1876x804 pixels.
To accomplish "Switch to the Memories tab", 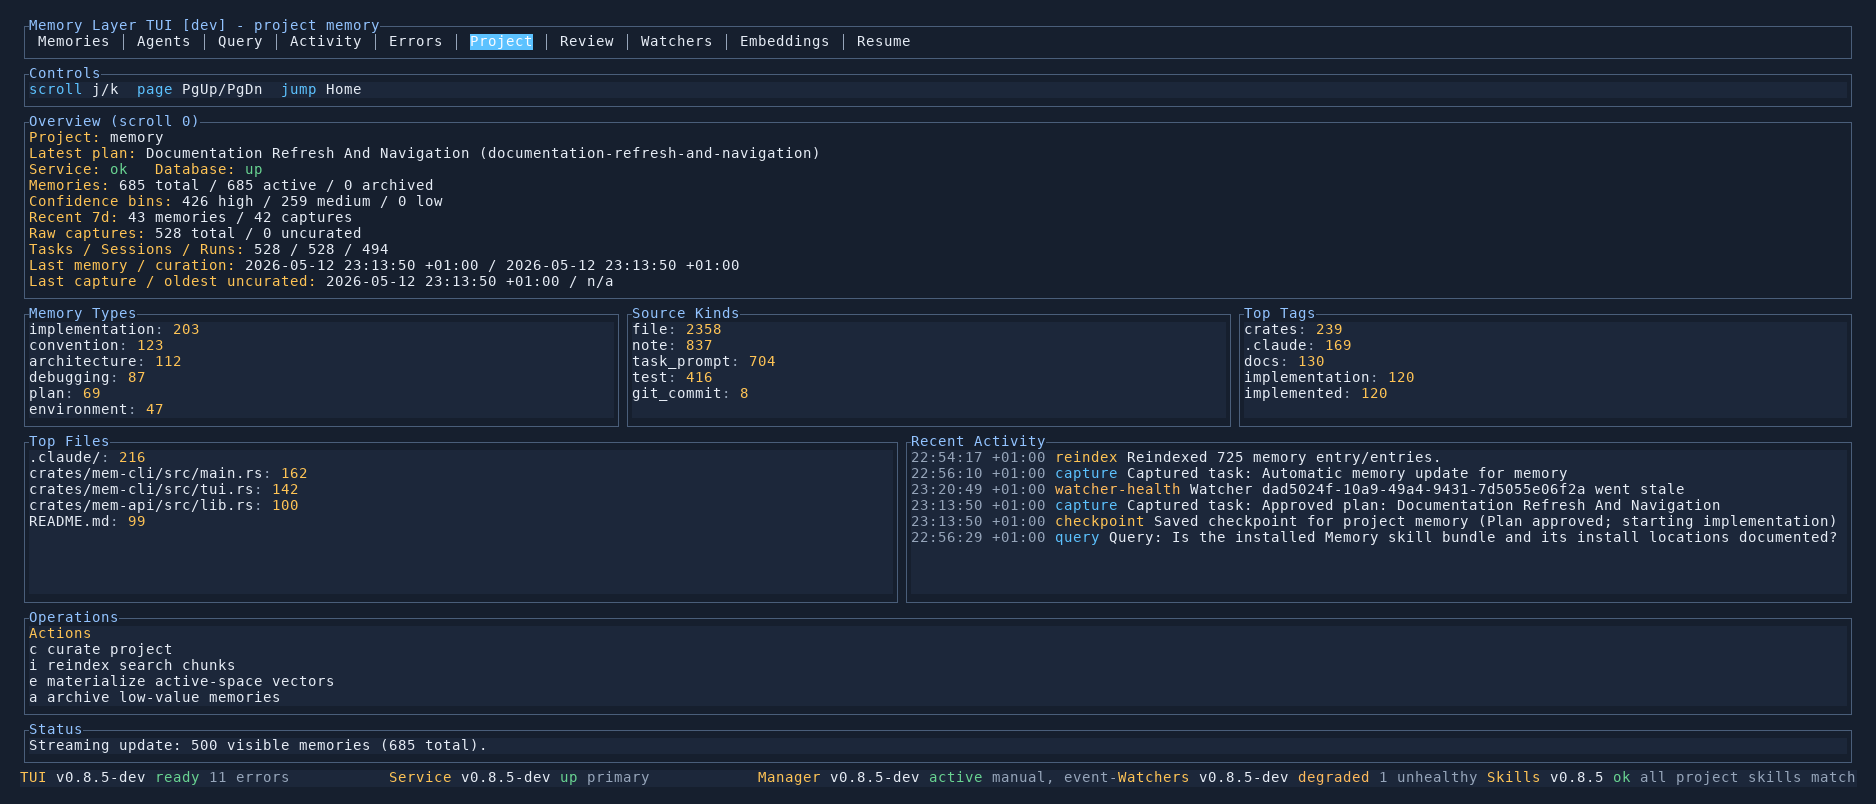I will [x=73, y=41].
